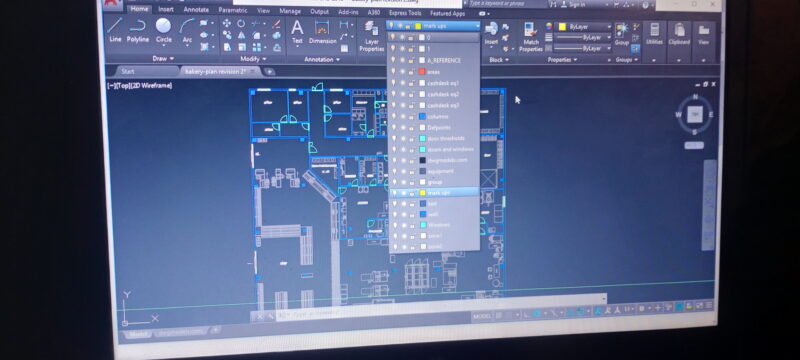800x360 pixels.
Task: Select the Rotate tool in Modify
Action: [241, 23]
